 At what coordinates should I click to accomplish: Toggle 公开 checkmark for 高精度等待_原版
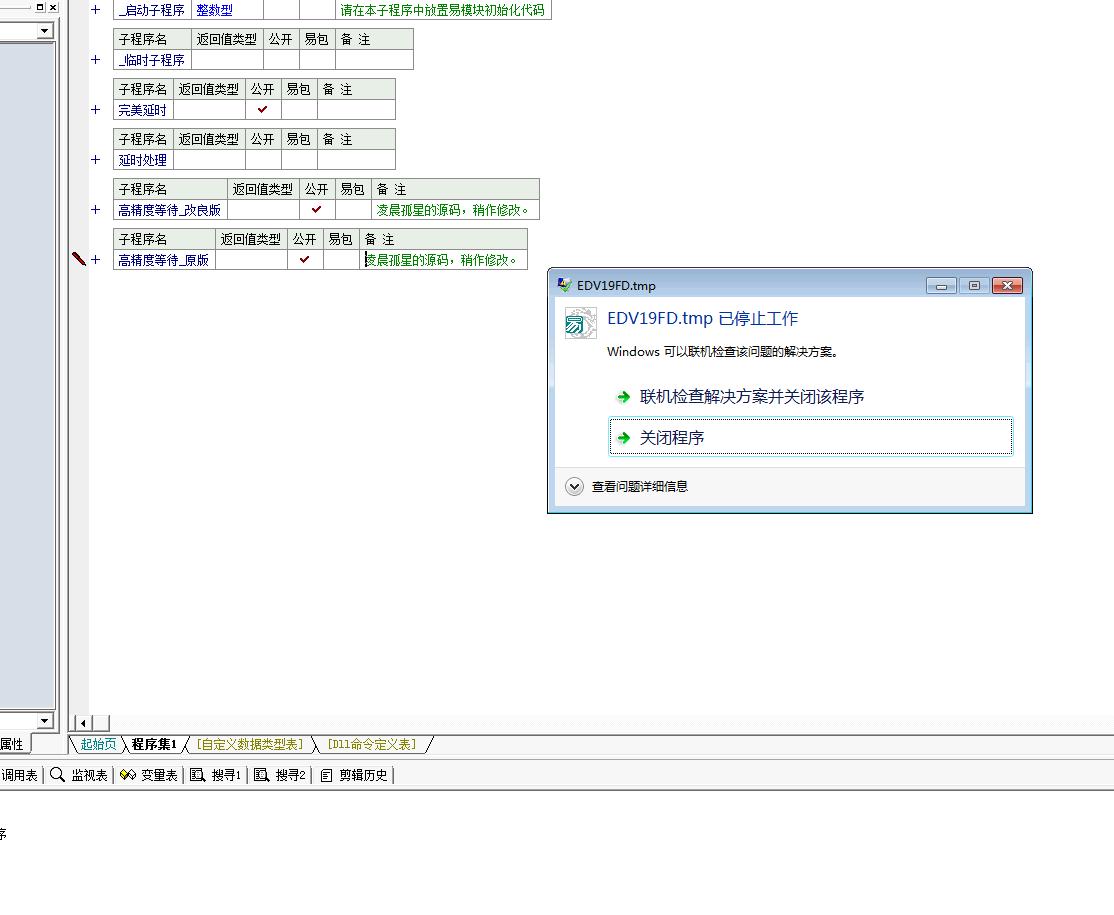pos(305,260)
